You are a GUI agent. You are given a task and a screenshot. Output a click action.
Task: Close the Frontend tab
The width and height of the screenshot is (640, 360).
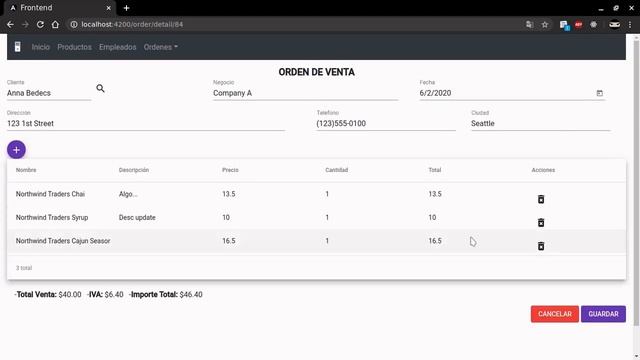pyautogui.click(x=109, y=8)
